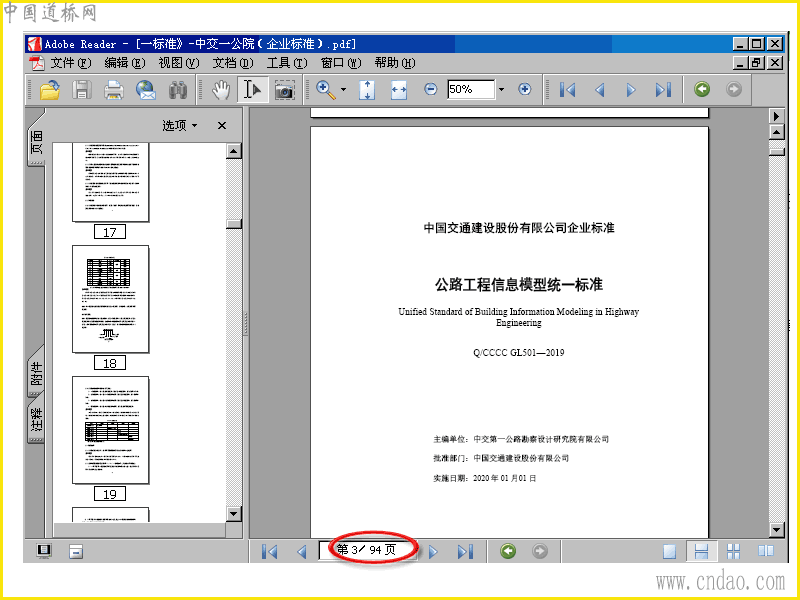Image resolution: width=800 pixels, height=600 pixels.
Task: Select the Hand tool
Action: point(221,90)
